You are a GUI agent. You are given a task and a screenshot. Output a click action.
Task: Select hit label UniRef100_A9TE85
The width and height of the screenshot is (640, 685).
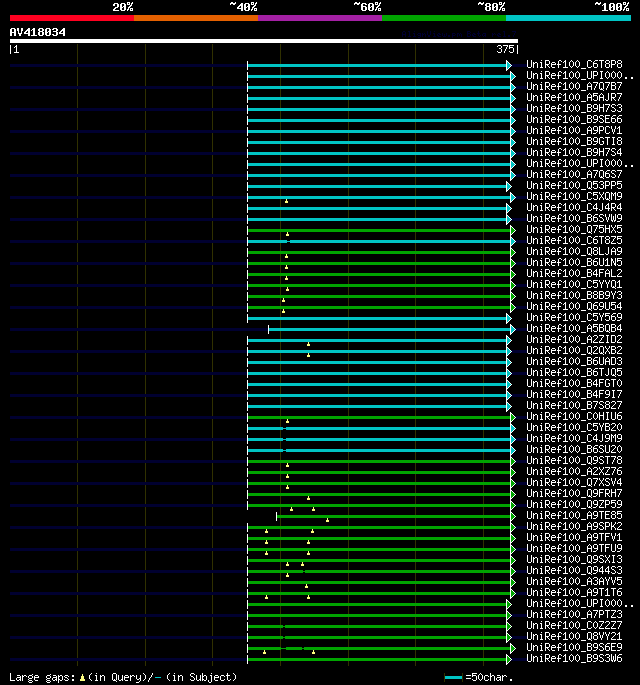(x=574, y=515)
